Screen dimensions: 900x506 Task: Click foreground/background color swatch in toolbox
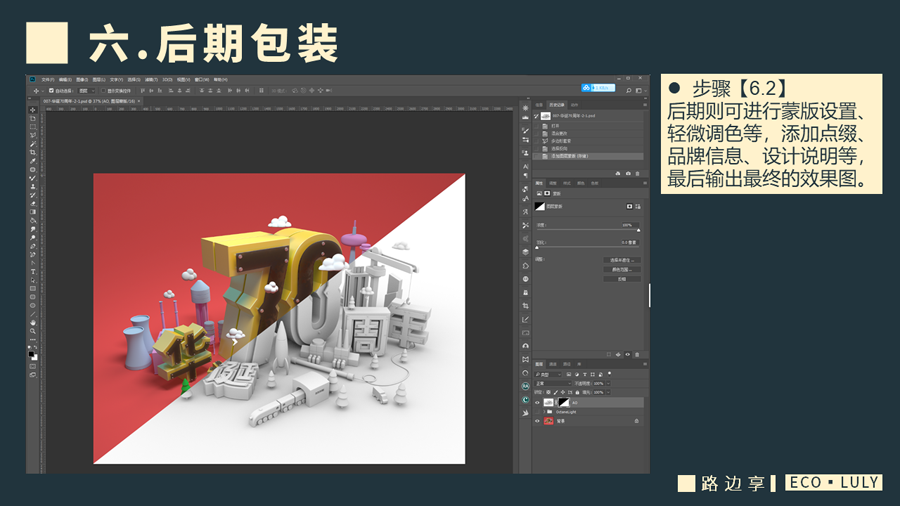click(33, 357)
